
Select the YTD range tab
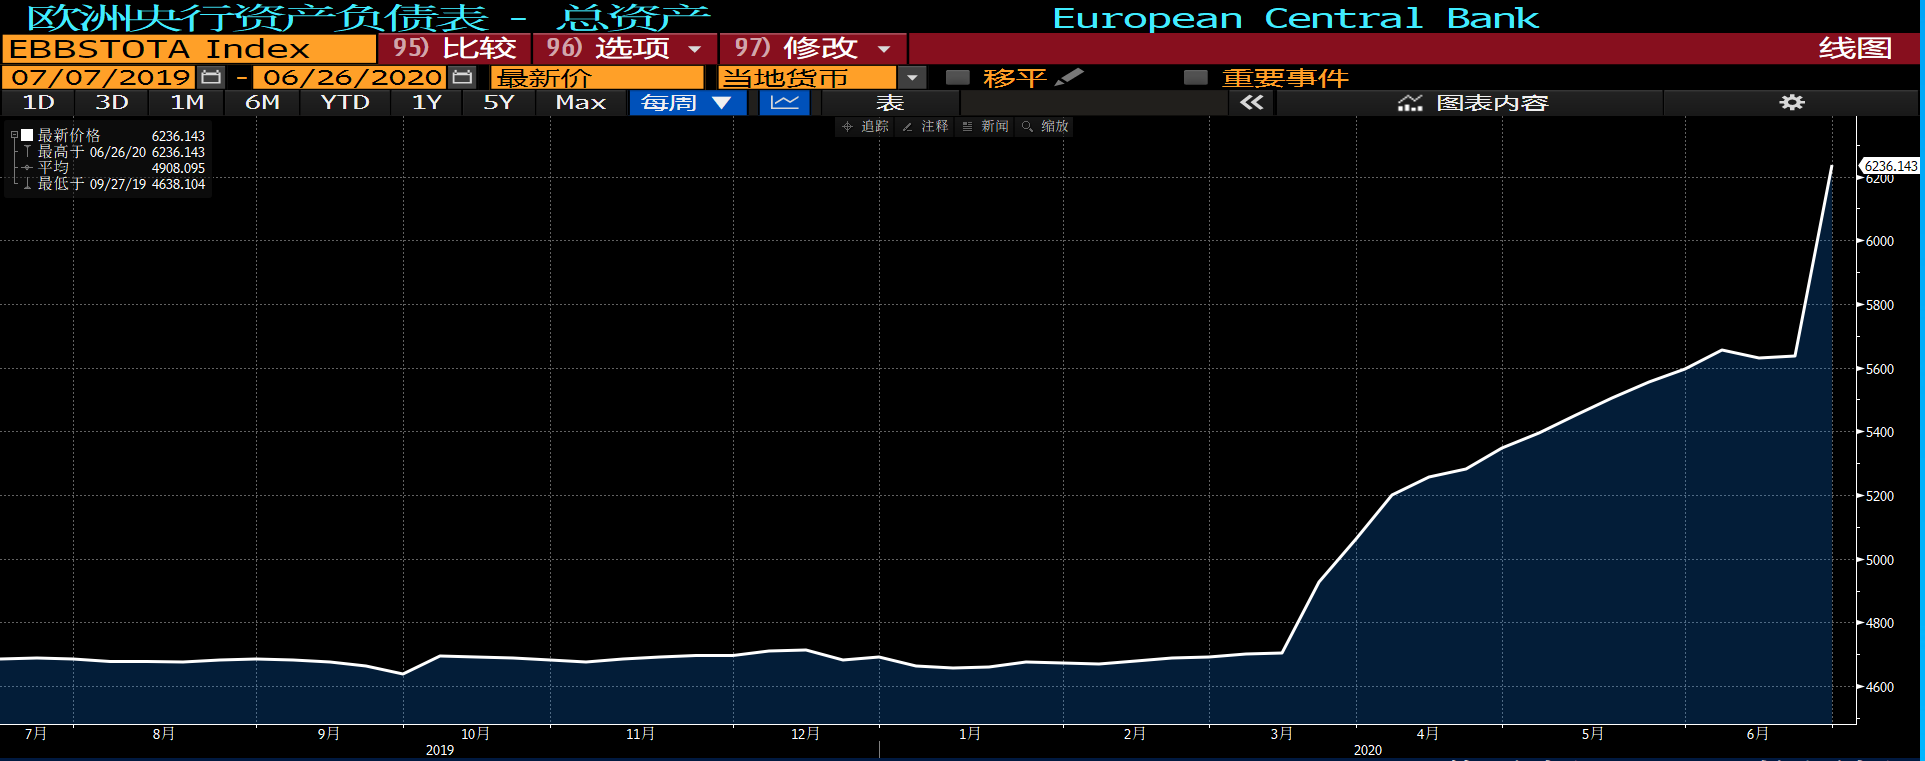[345, 102]
